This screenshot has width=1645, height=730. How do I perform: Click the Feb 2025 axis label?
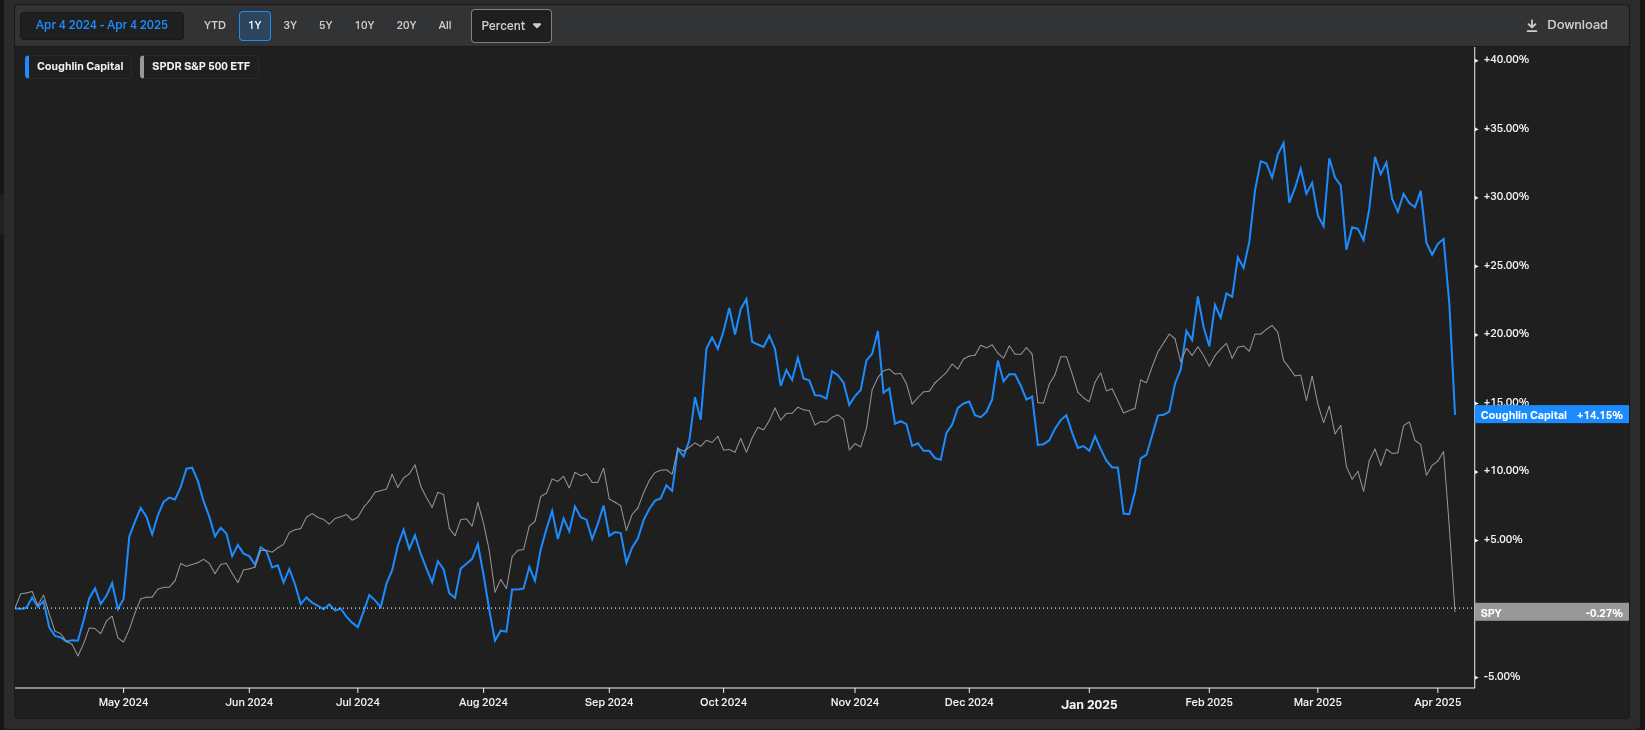(x=1209, y=702)
